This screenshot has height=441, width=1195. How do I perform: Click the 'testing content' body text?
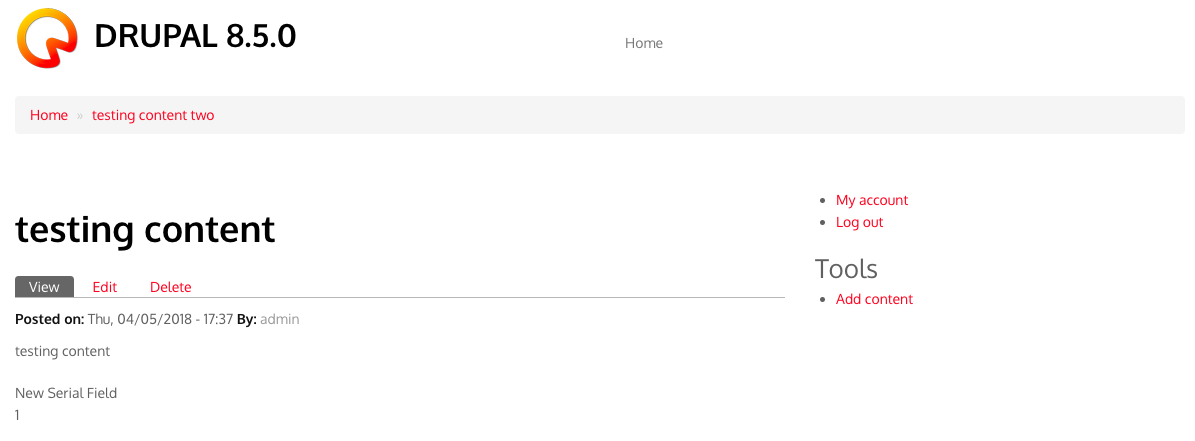coord(62,351)
